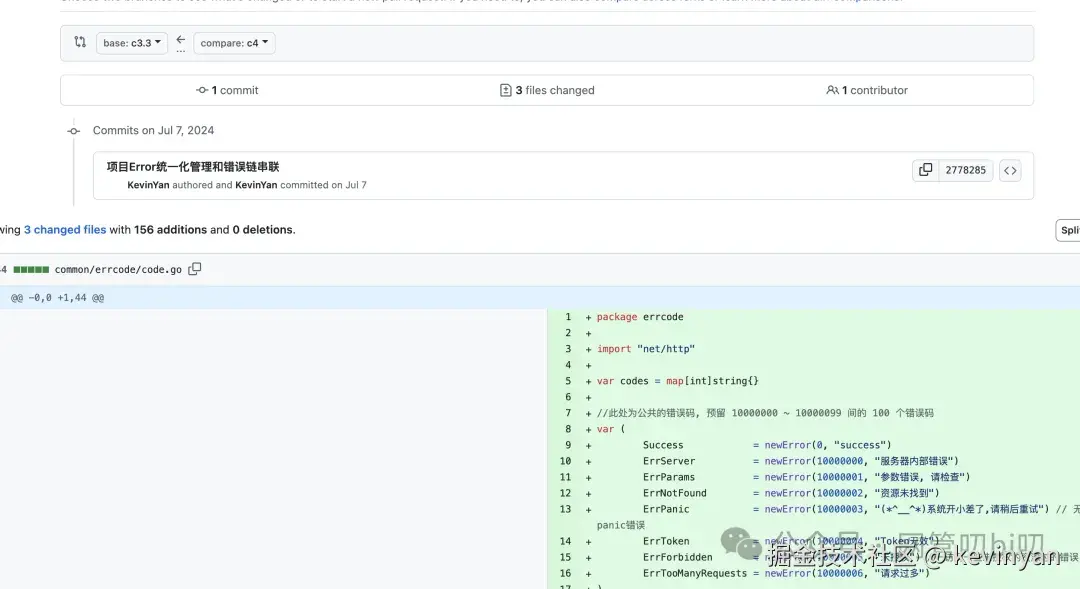The image size is (1080, 589).
Task: Click the ErrParams definition line
Action: 807,477
